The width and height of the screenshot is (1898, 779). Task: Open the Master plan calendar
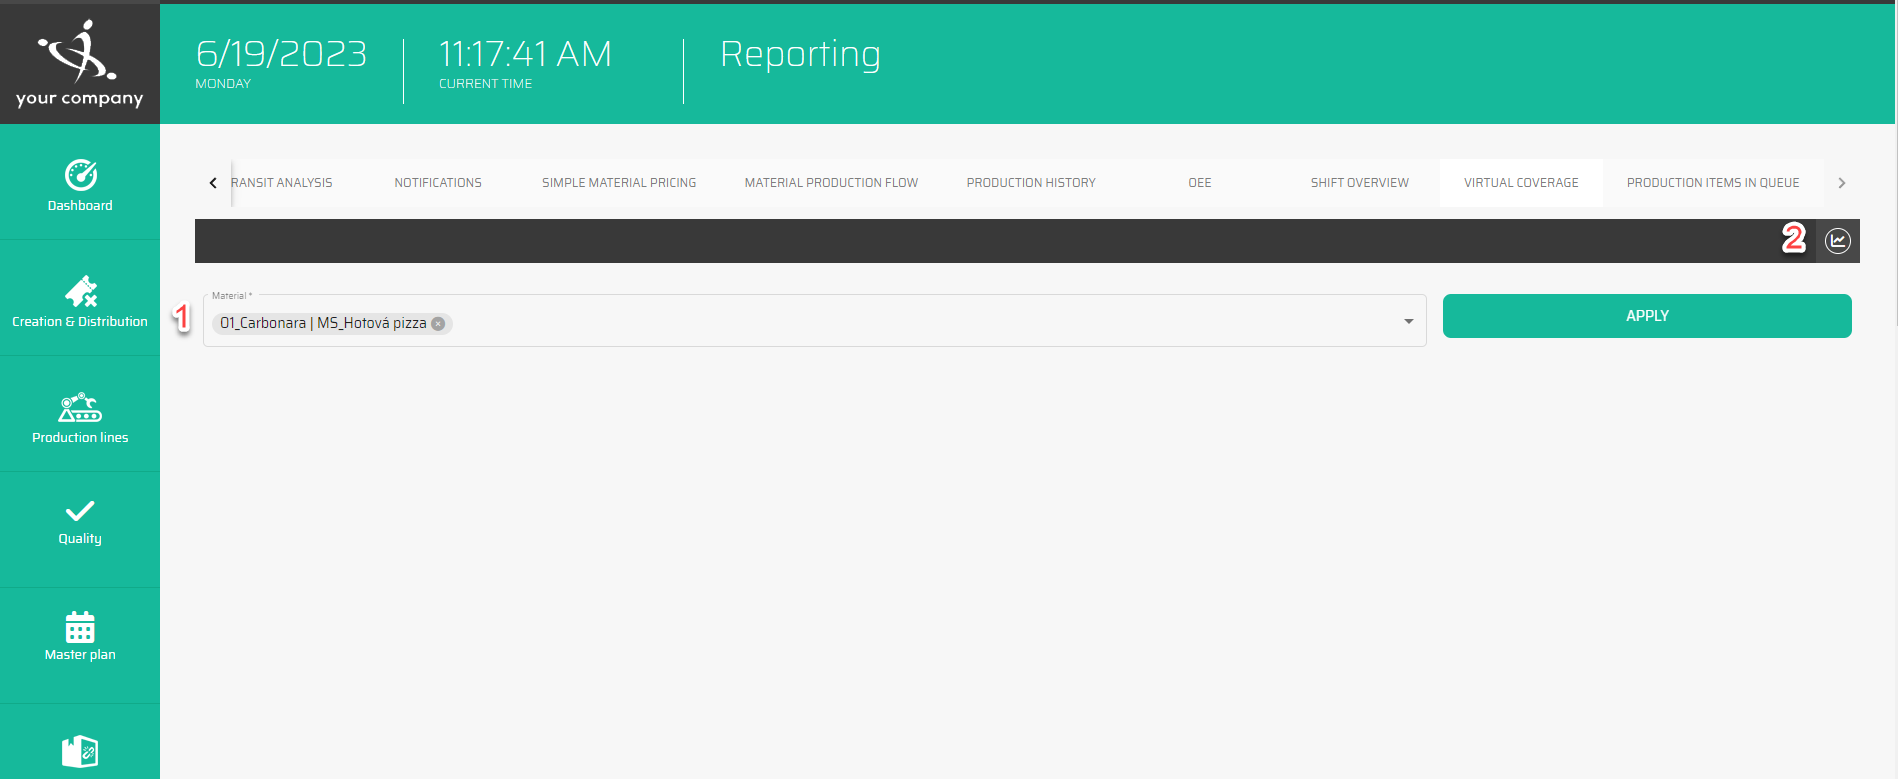pos(80,637)
